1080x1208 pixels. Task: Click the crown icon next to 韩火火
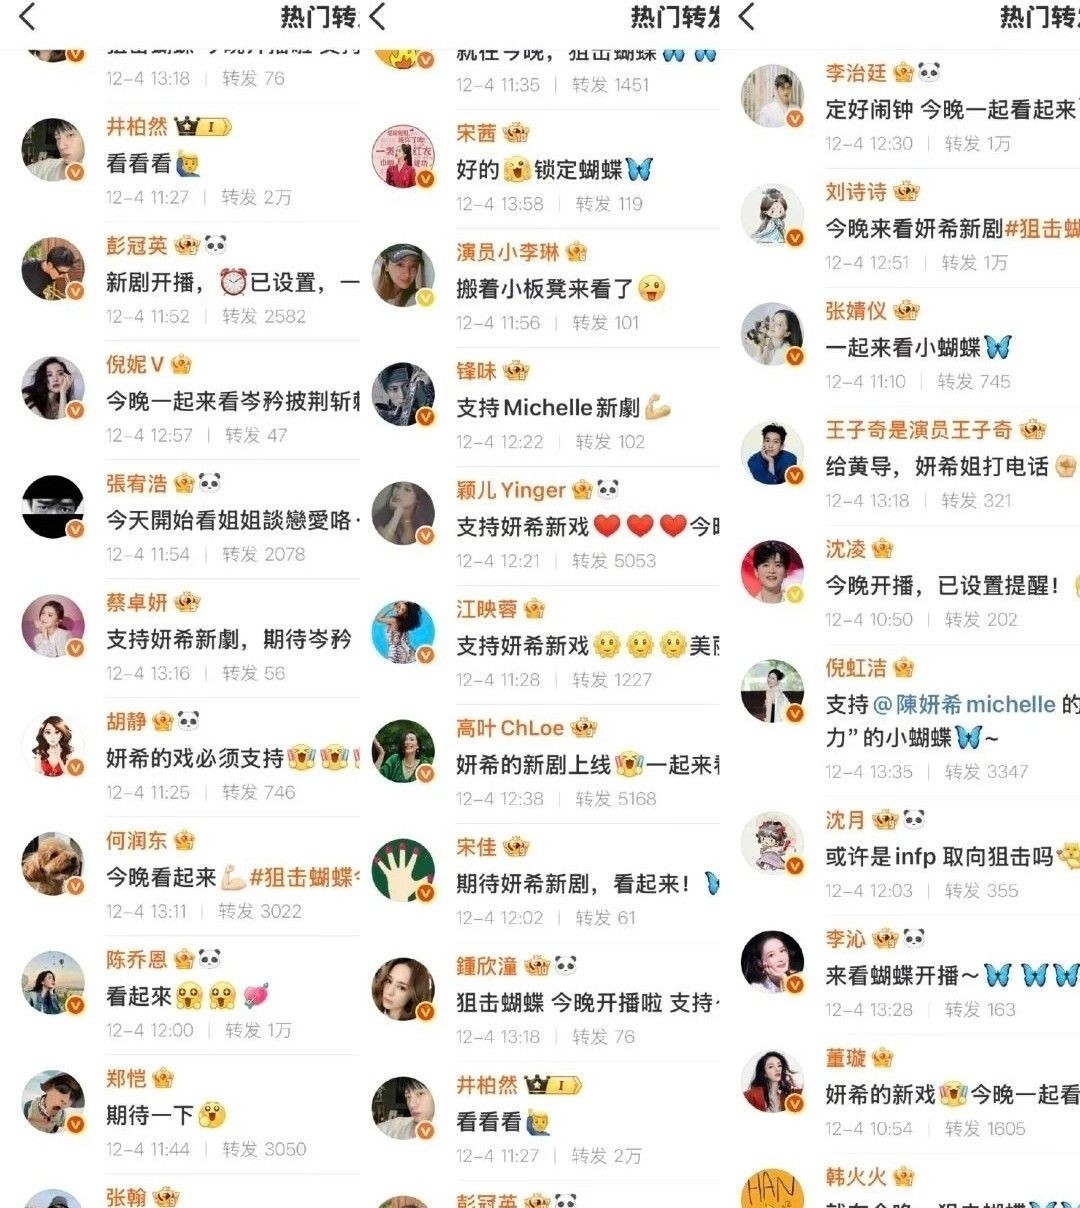(x=903, y=1177)
